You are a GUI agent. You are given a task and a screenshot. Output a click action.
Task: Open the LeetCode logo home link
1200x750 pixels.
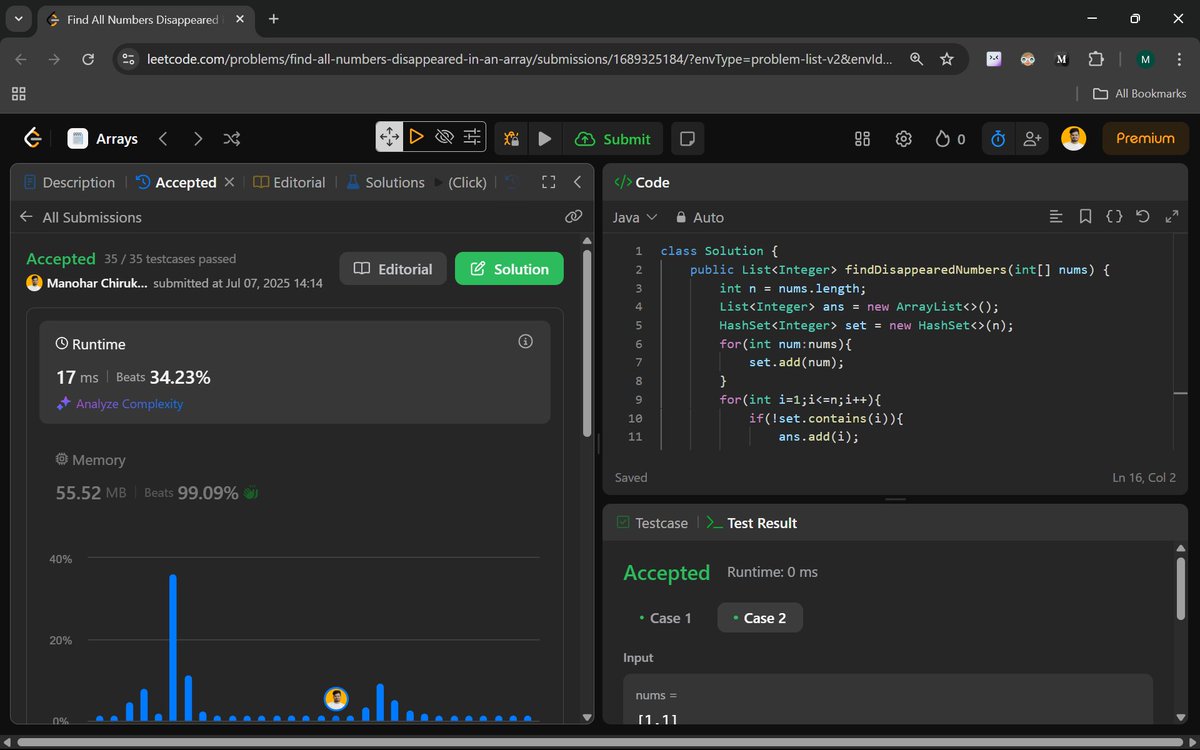32,138
